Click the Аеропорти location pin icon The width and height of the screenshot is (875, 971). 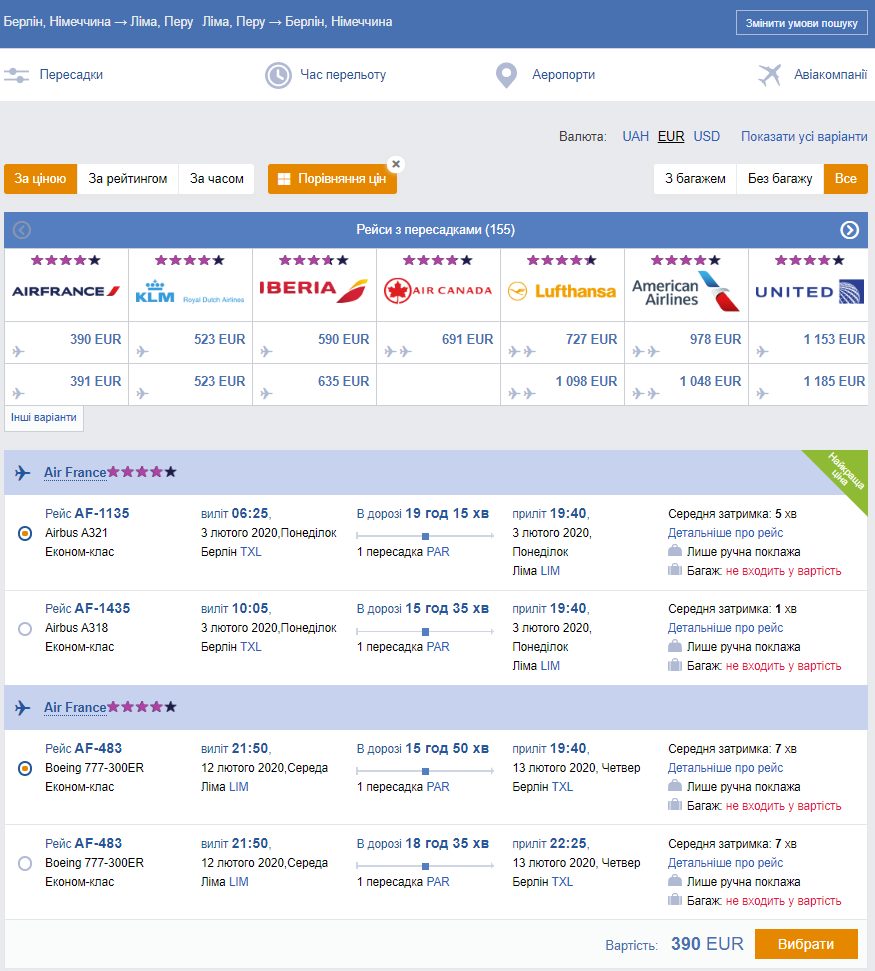click(507, 75)
